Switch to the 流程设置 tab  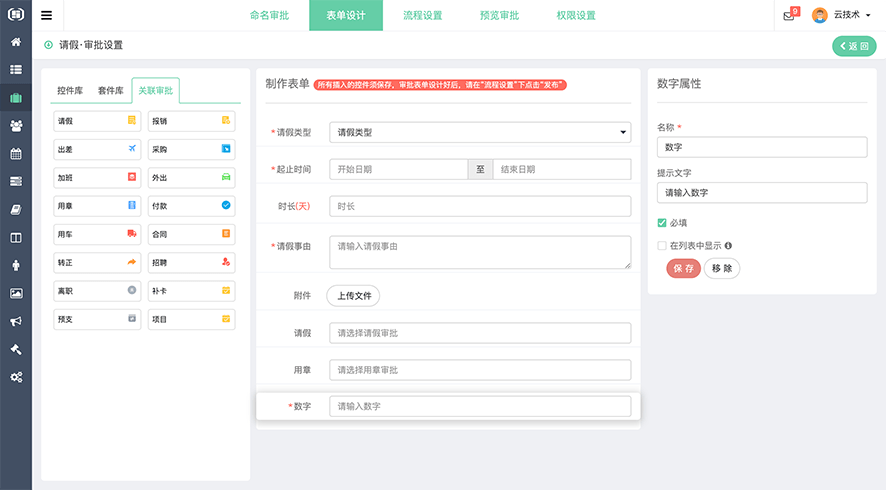pos(423,15)
